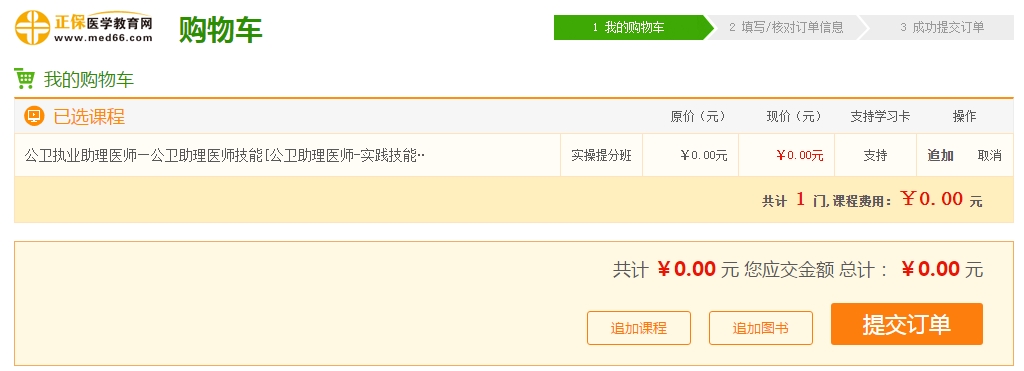Click the 购物车 page heading

click(x=221, y=29)
